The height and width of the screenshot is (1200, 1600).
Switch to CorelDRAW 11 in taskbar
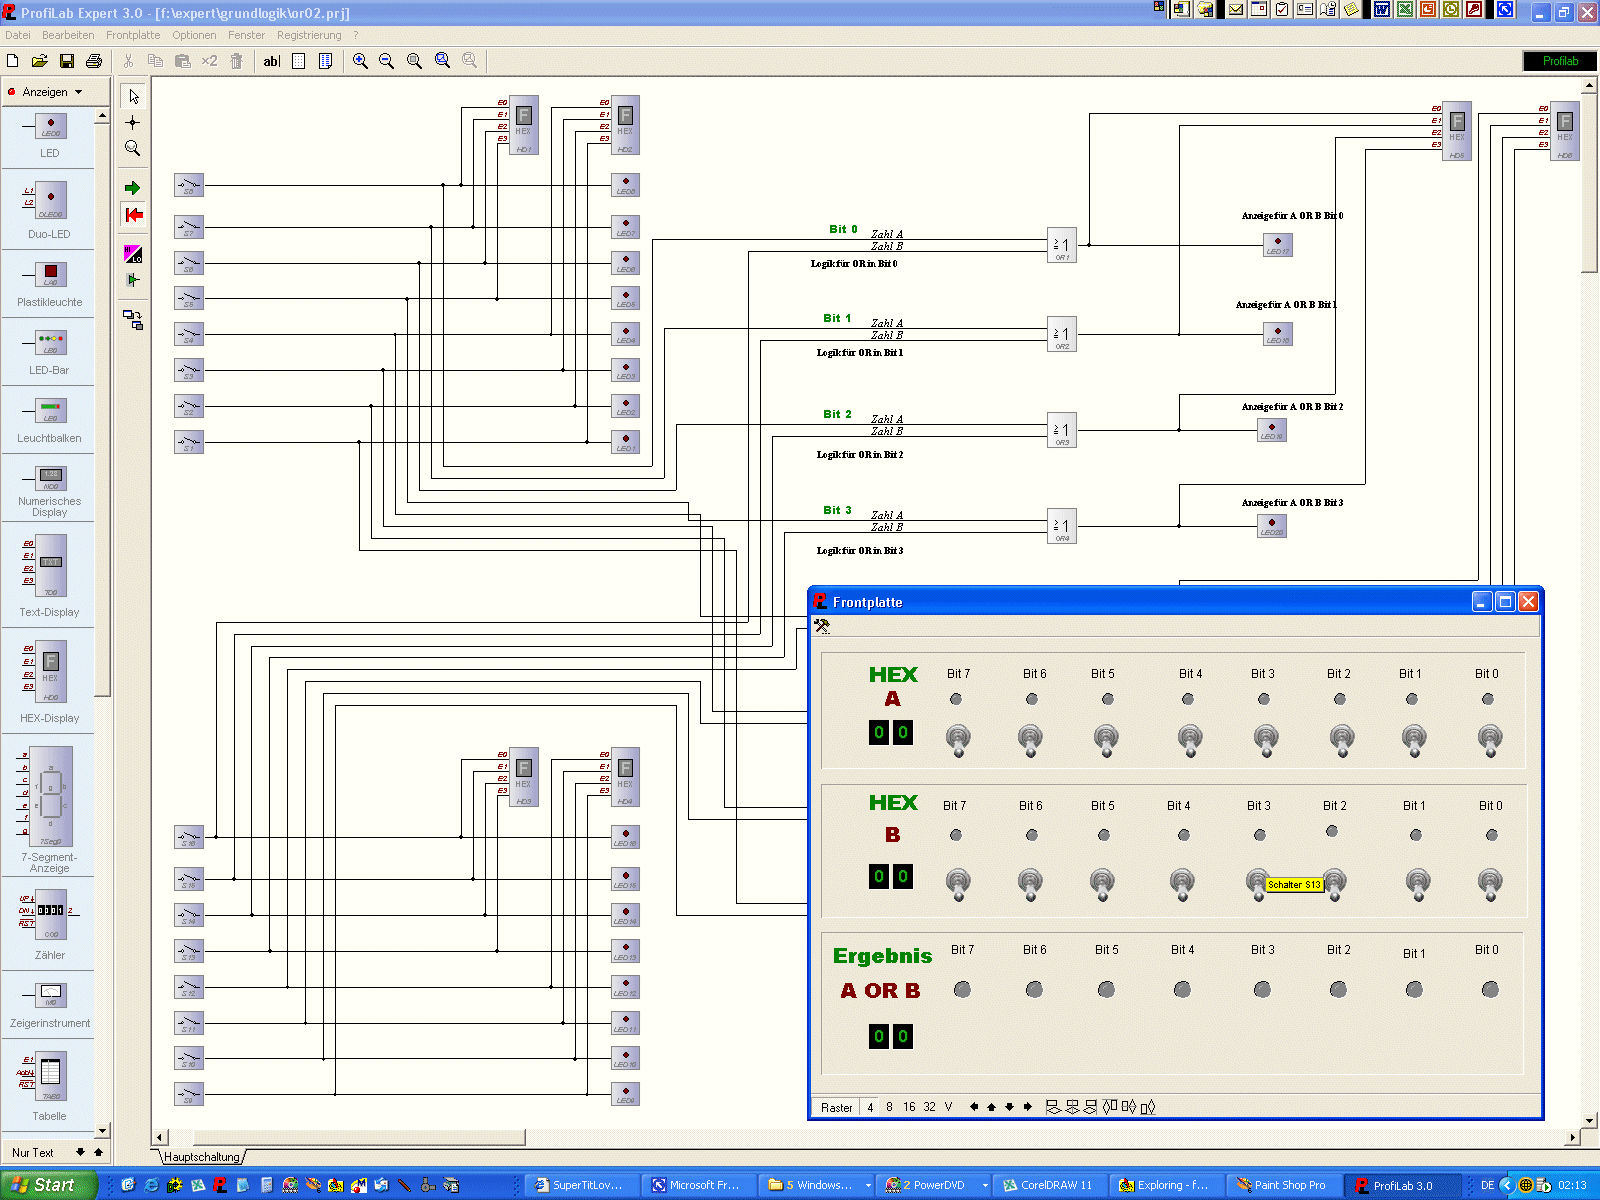[1048, 1185]
